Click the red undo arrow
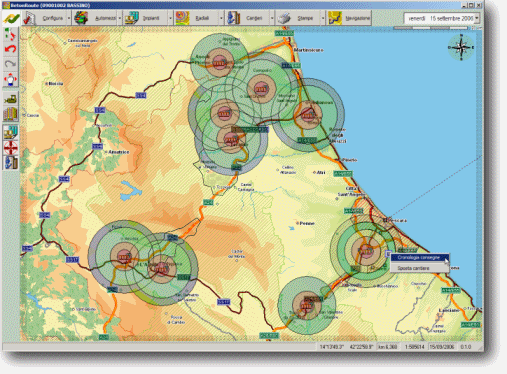The image size is (507, 374). [x=10, y=49]
